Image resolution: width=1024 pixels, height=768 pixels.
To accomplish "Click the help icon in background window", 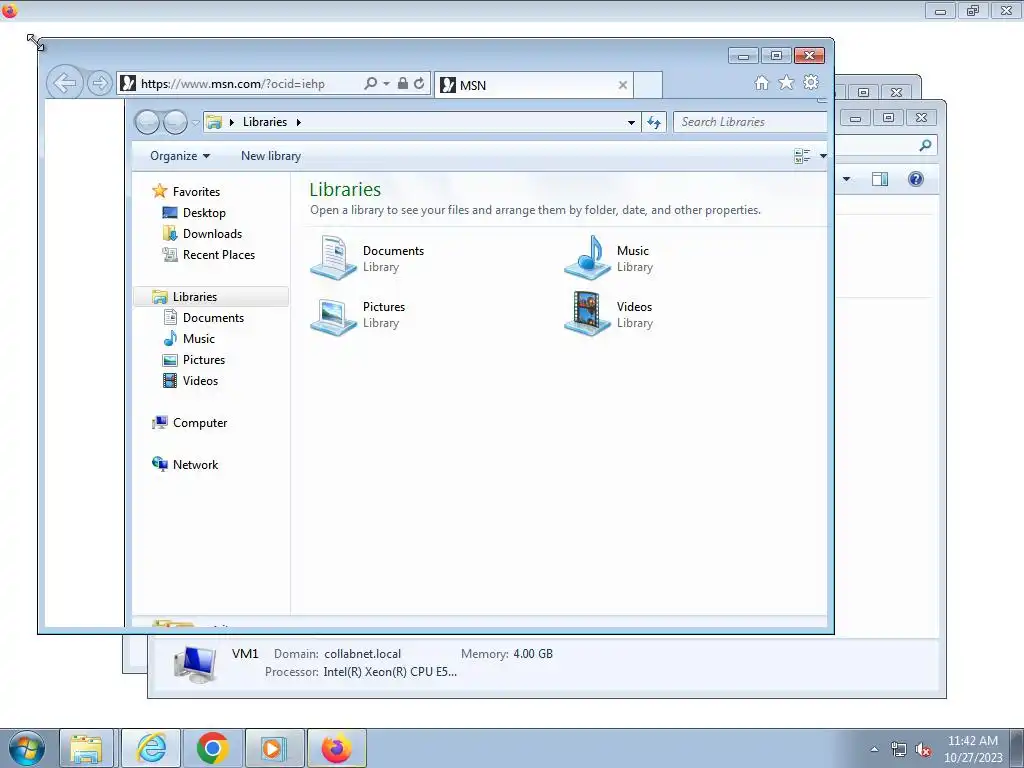I will click(x=916, y=179).
